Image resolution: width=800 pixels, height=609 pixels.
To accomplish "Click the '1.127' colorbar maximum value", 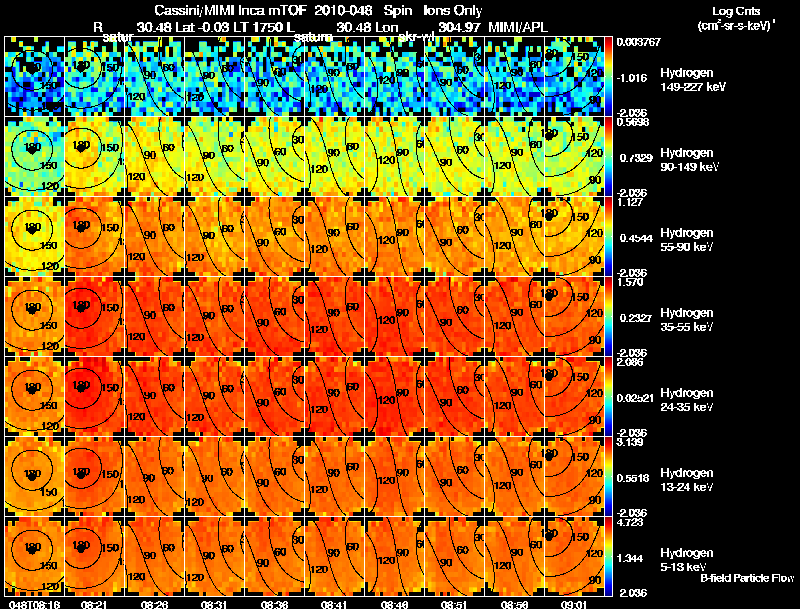I will tap(630, 202).
